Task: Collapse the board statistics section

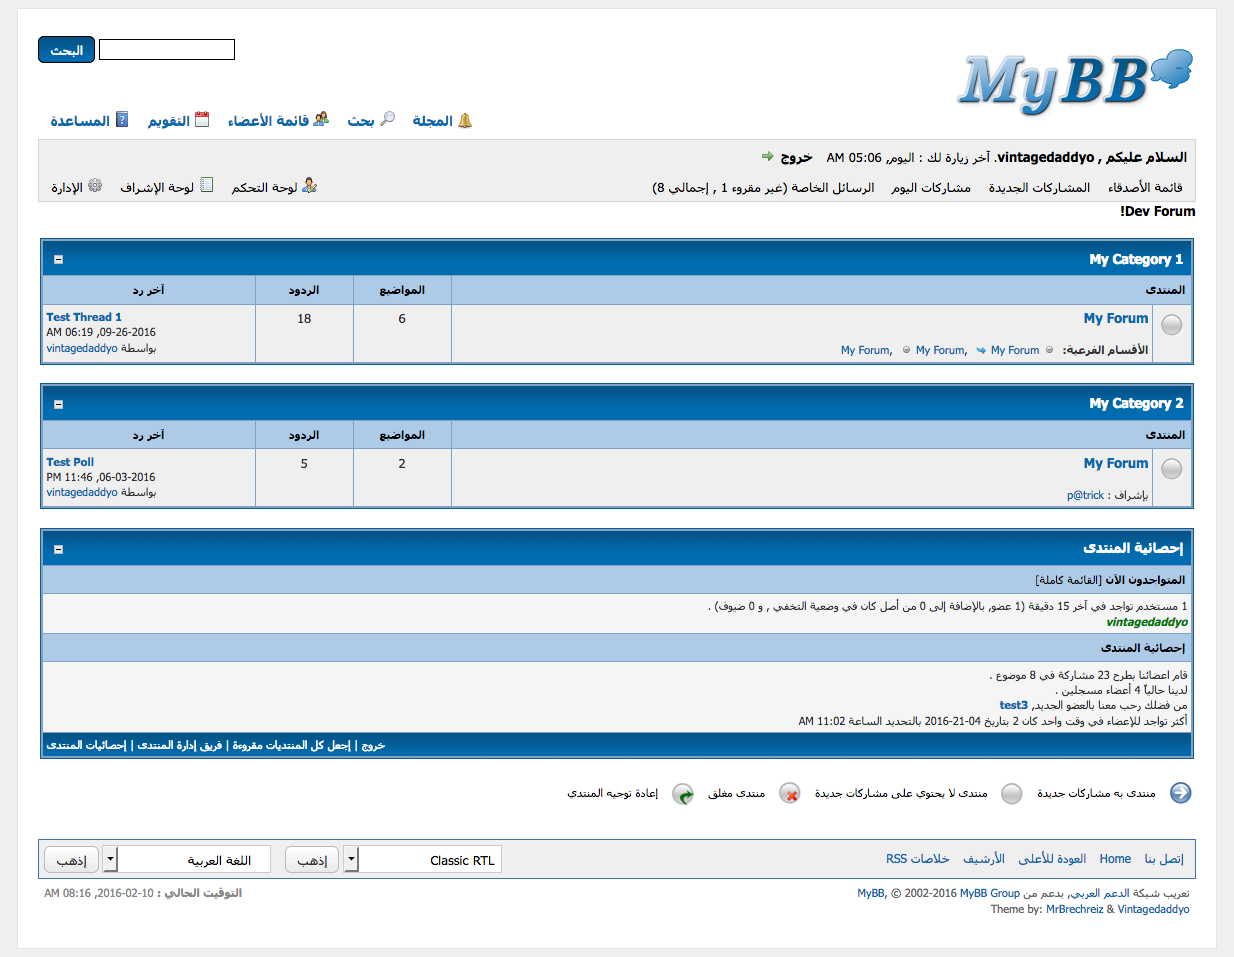Action: pyautogui.click(x=58, y=549)
